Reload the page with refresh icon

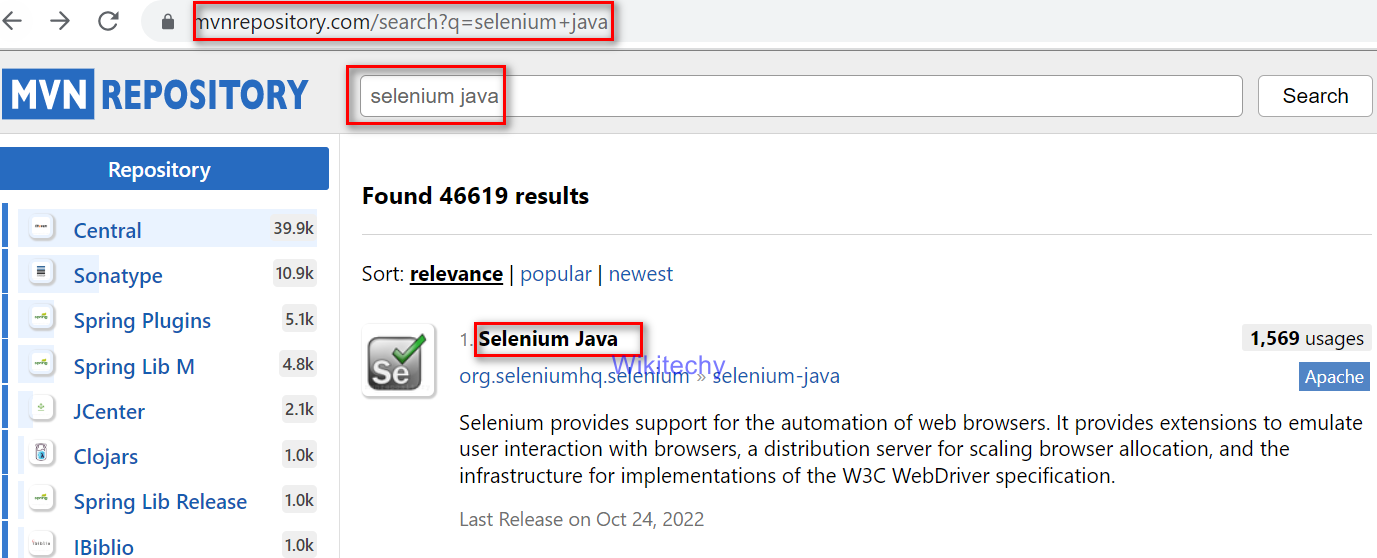(x=108, y=21)
